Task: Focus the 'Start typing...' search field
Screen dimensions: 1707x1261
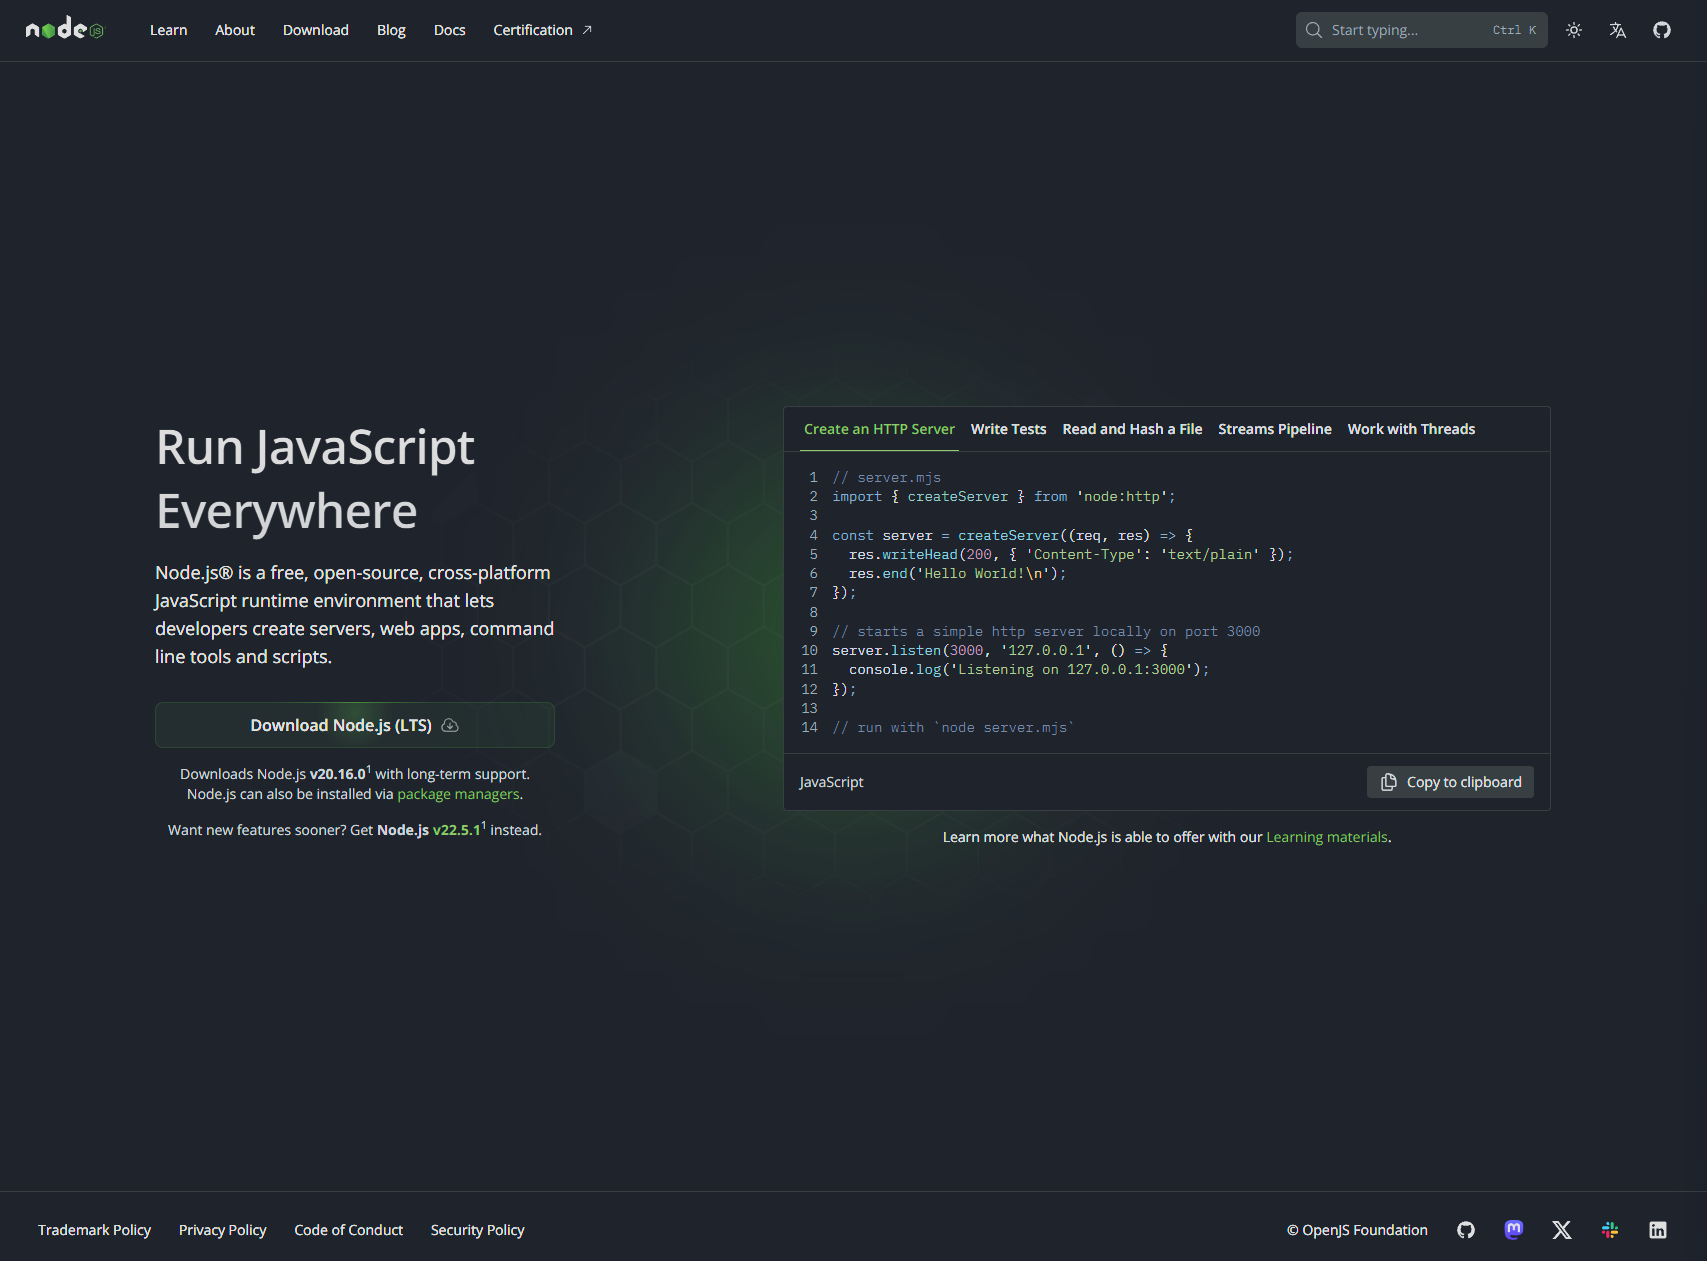Action: [1421, 30]
